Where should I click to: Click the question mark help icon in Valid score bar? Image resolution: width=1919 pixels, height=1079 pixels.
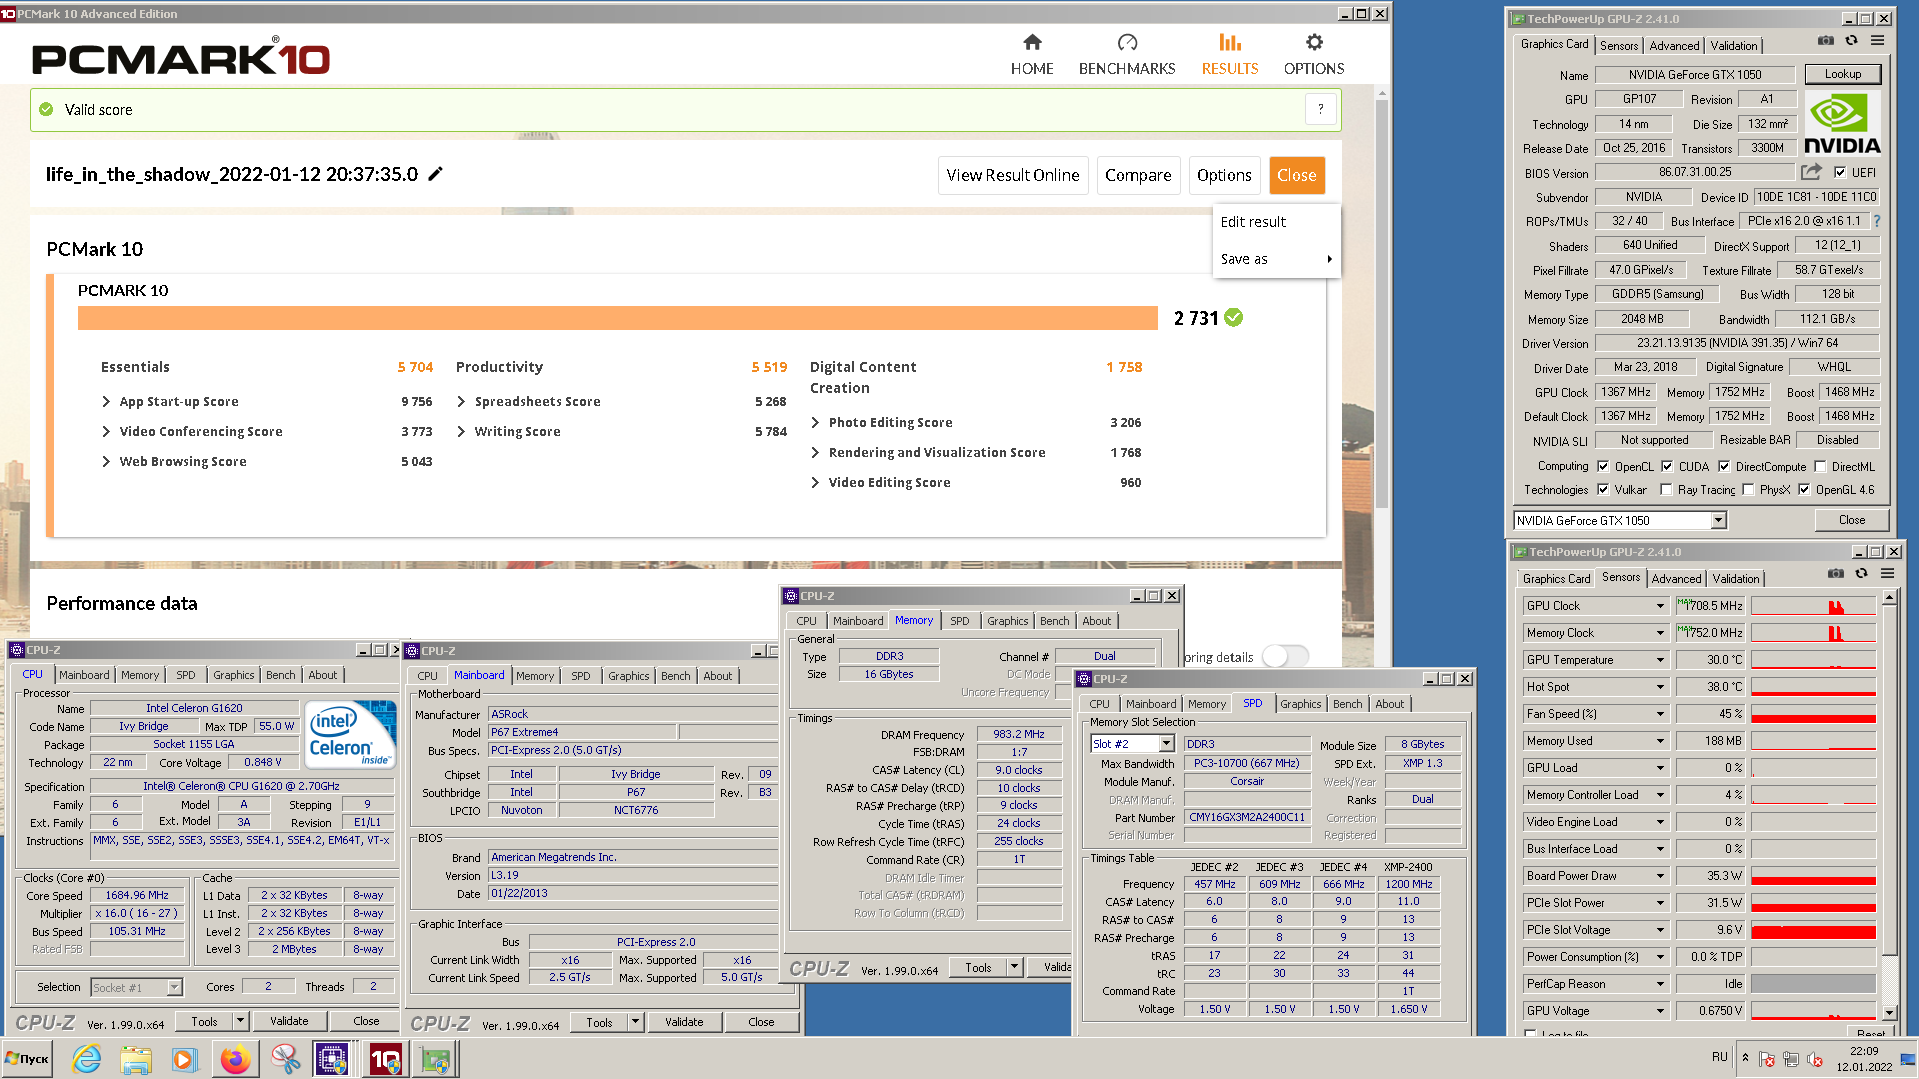click(1320, 109)
